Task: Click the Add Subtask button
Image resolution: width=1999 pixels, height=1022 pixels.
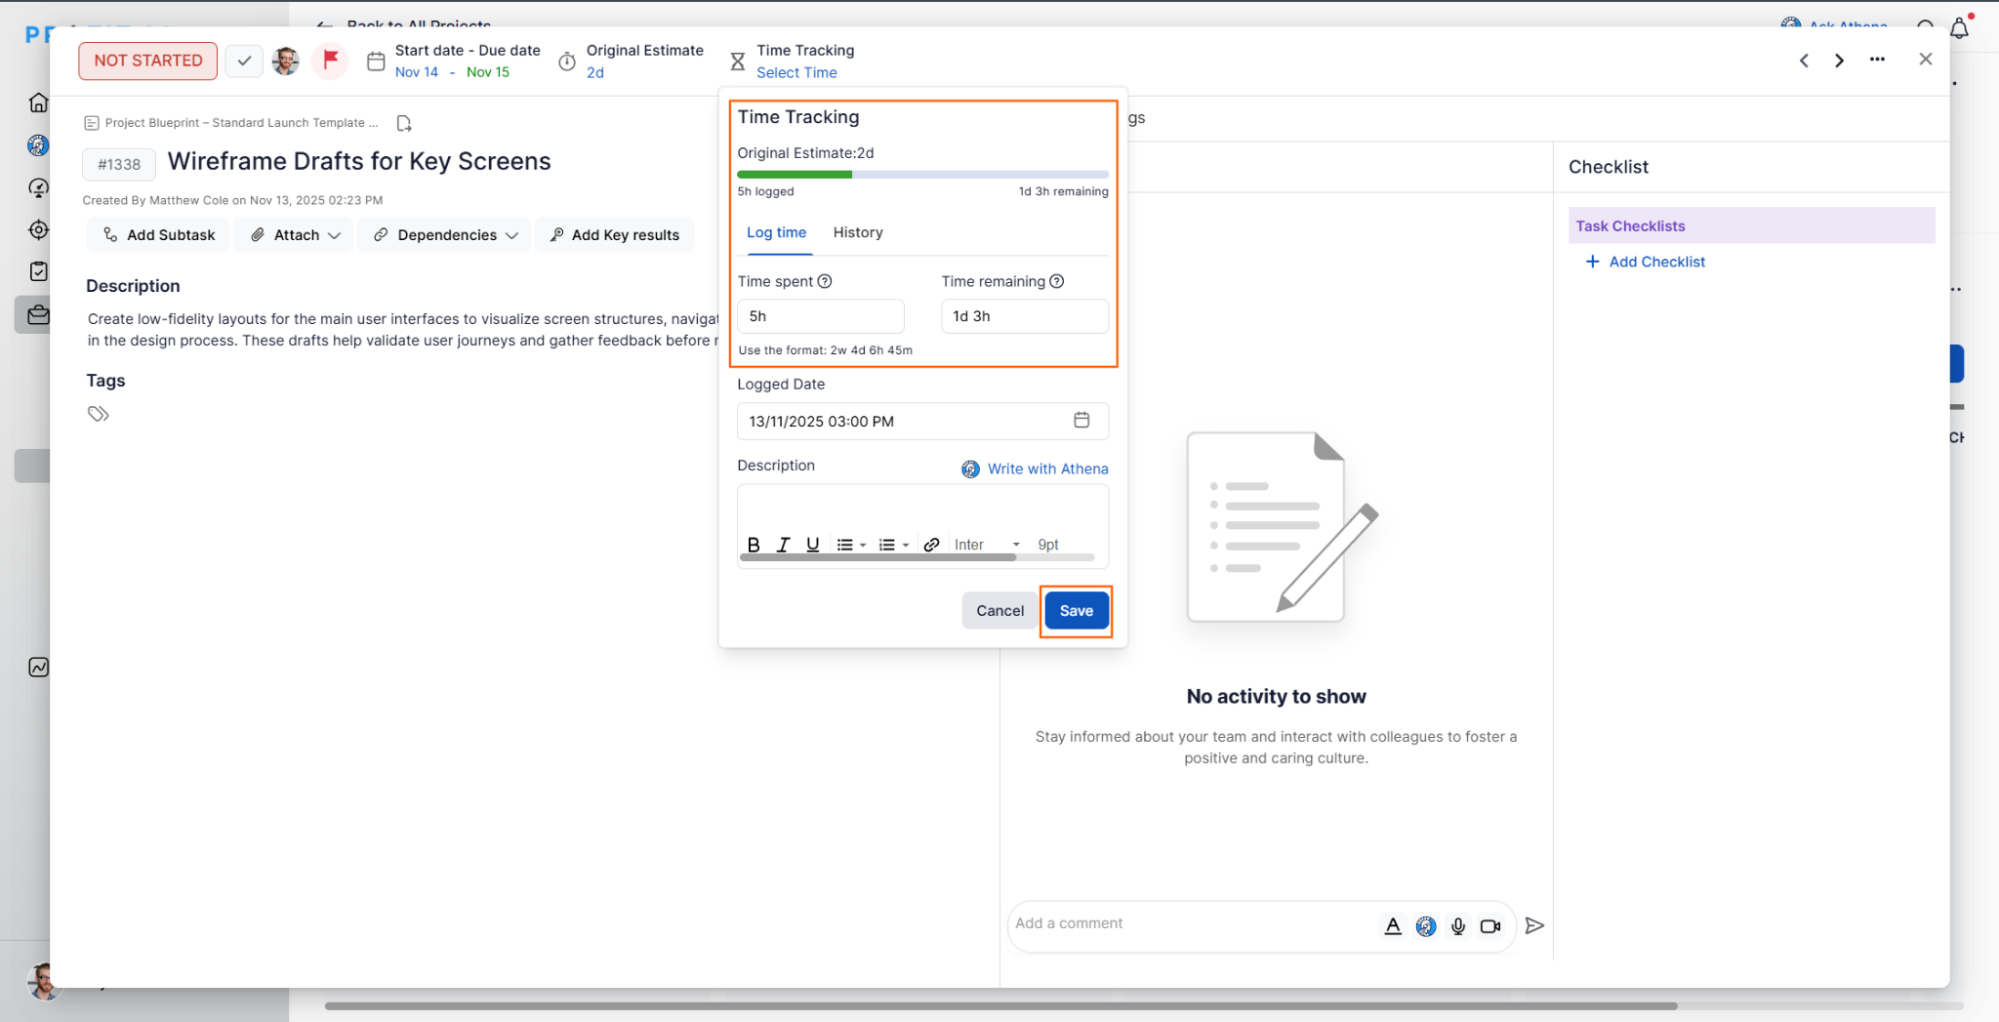Action: pyautogui.click(x=159, y=235)
